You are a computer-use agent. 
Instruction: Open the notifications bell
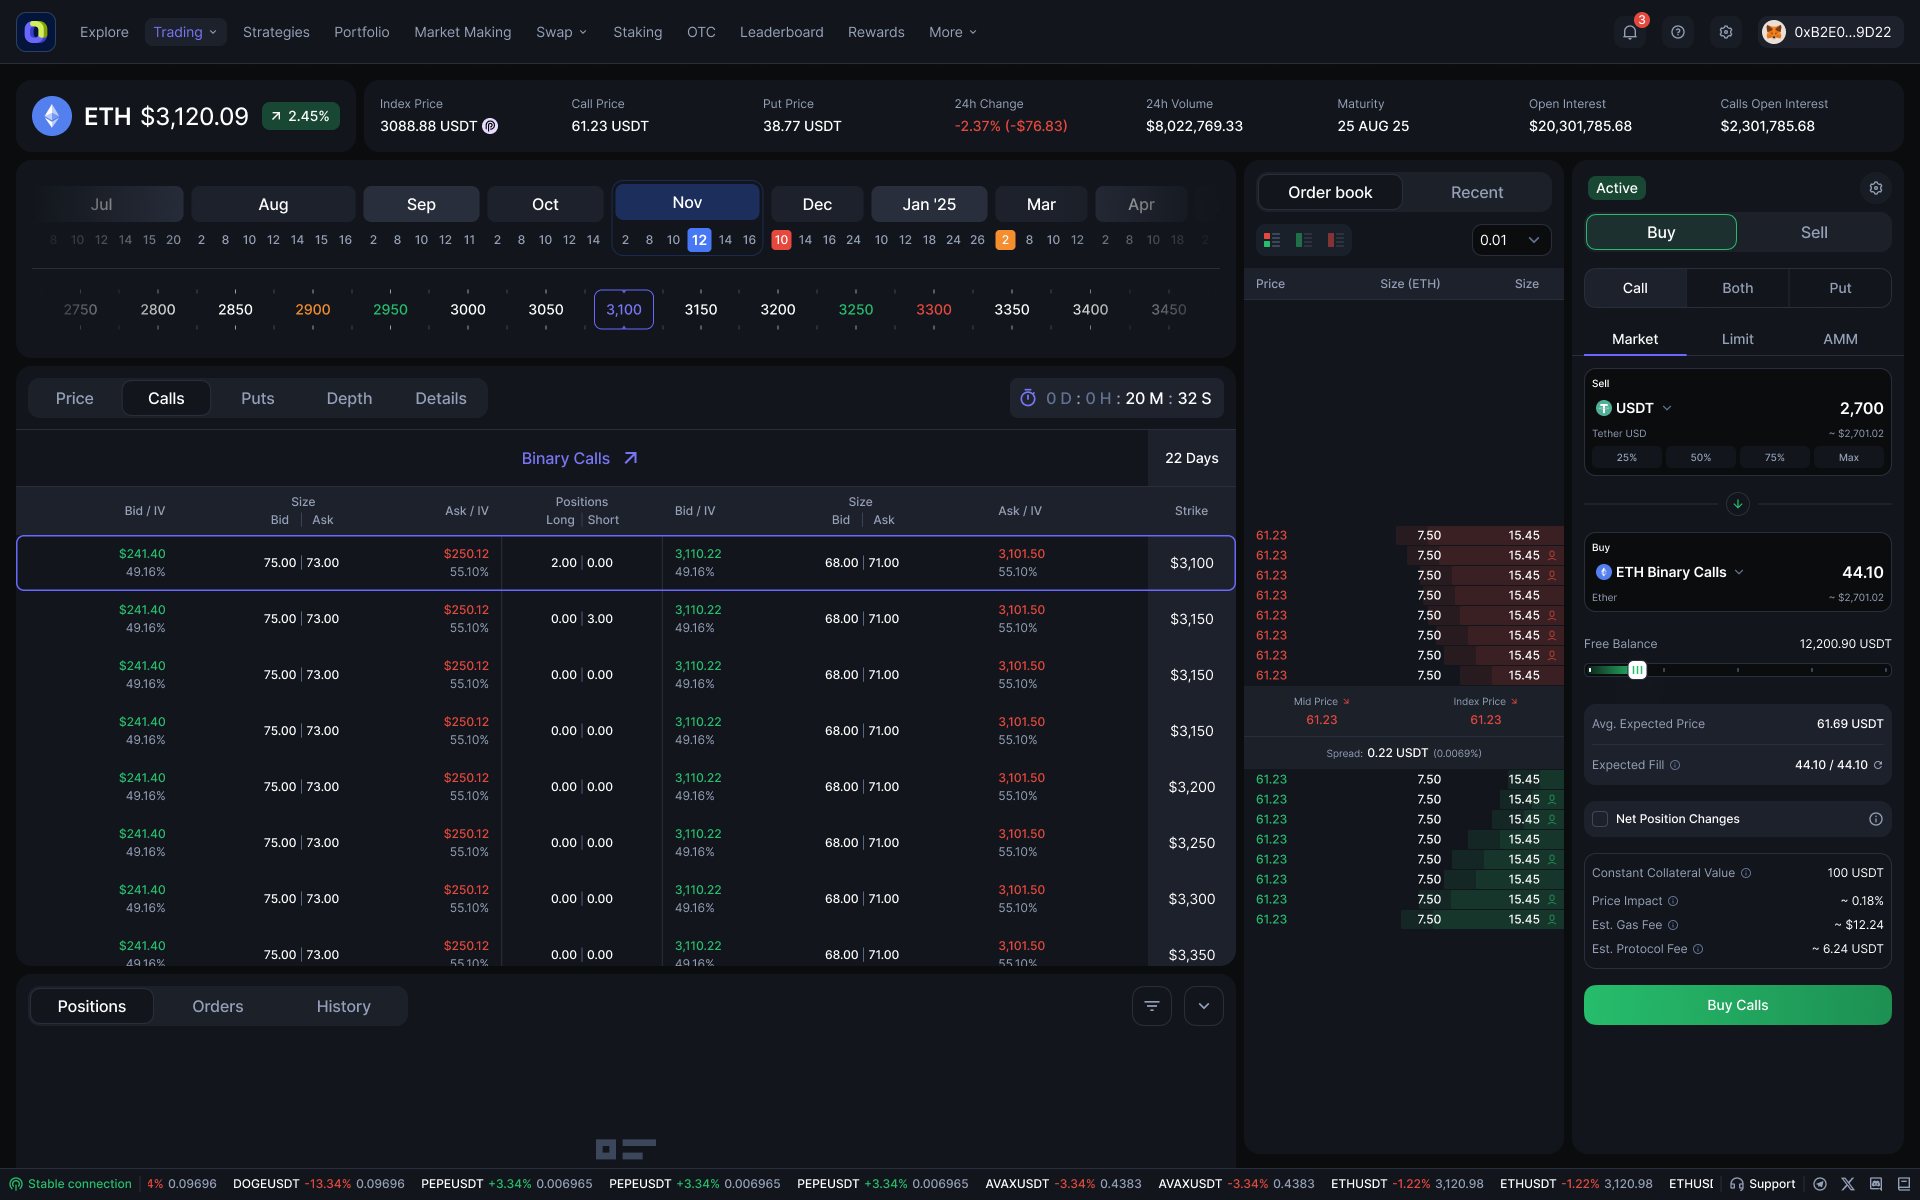[1629, 31]
